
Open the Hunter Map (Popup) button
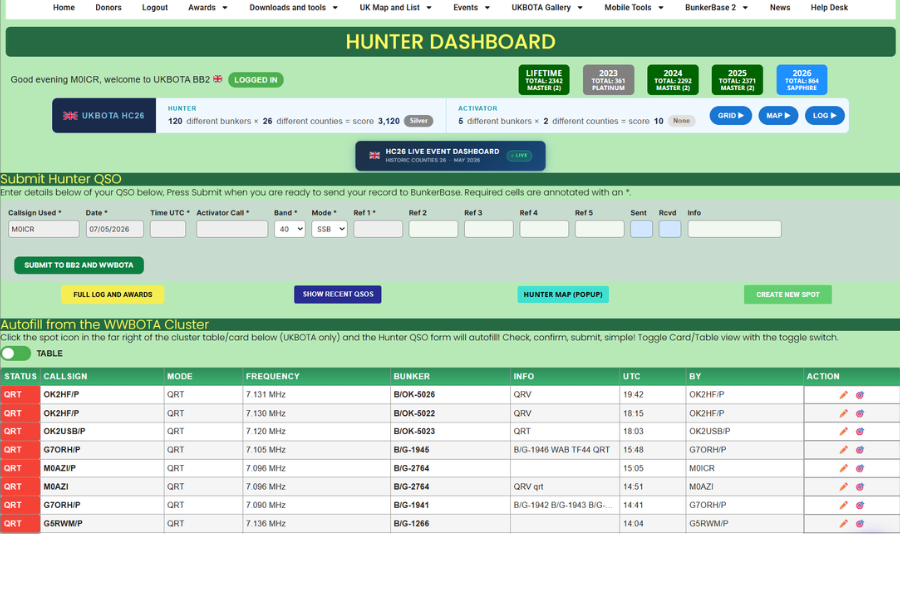coord(562,295)
